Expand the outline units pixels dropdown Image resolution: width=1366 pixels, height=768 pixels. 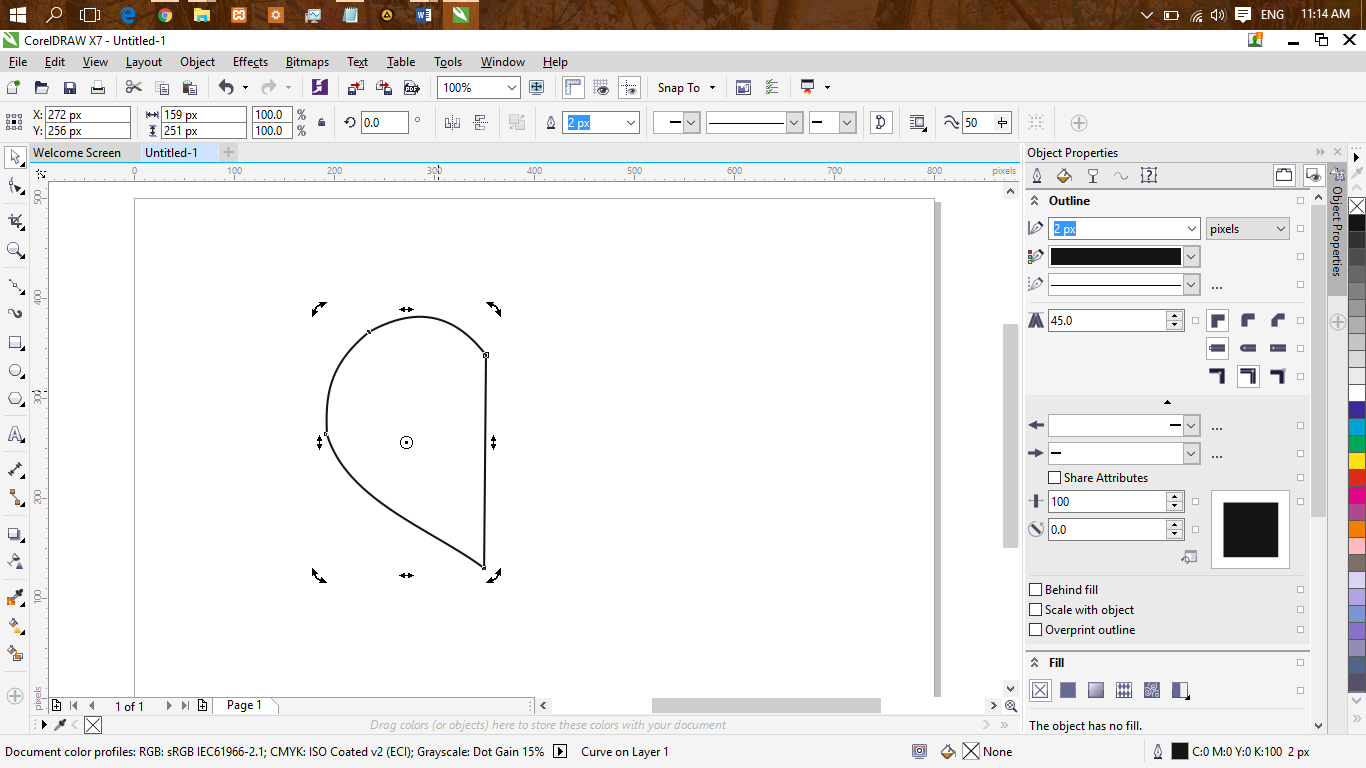(x=1248, y=229)
